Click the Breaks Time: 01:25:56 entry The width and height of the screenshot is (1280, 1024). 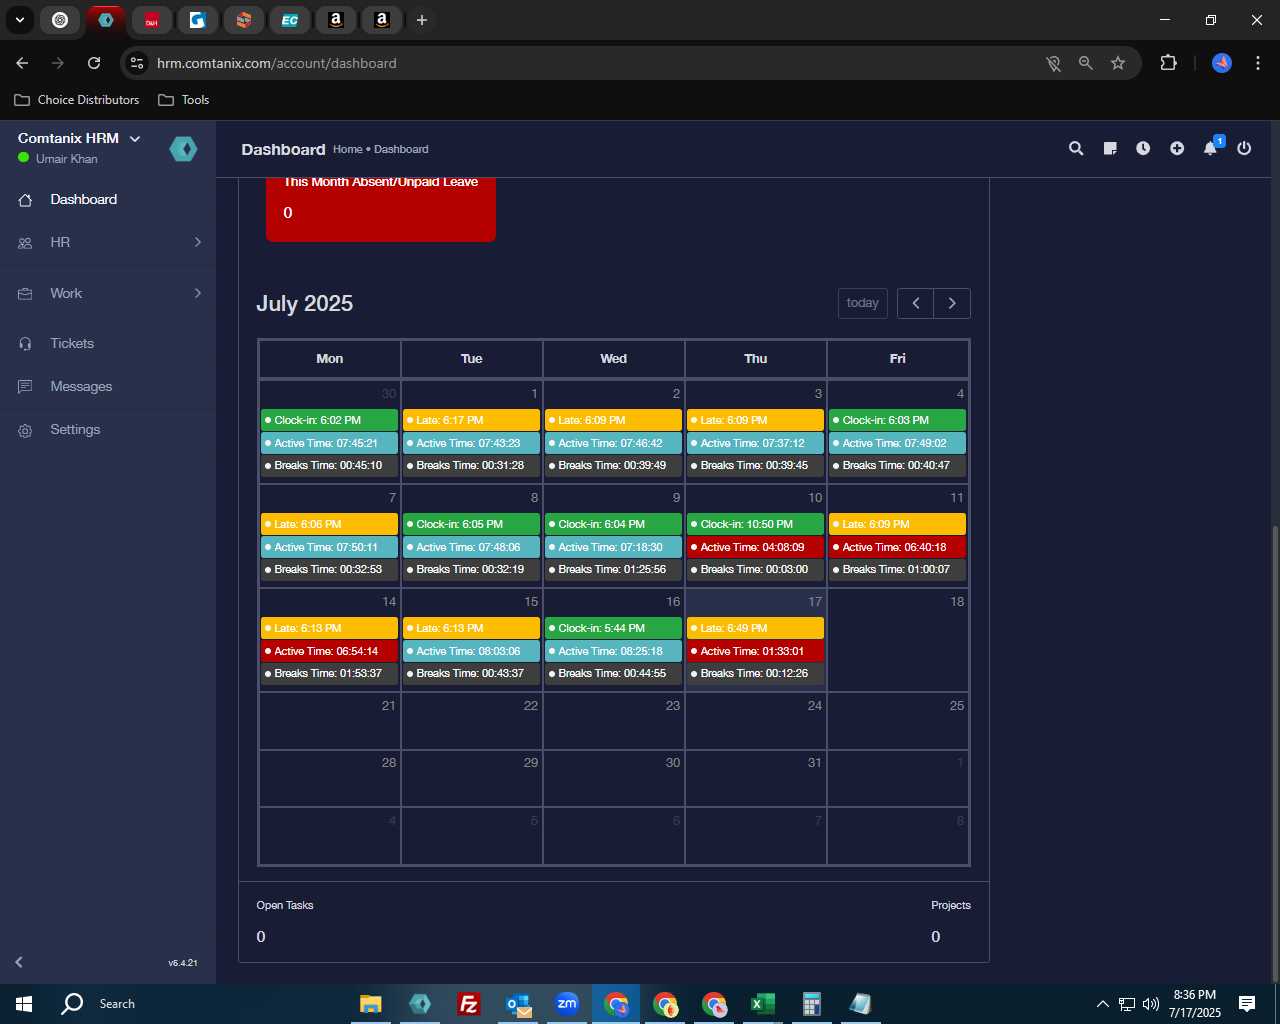coord(613,569)
